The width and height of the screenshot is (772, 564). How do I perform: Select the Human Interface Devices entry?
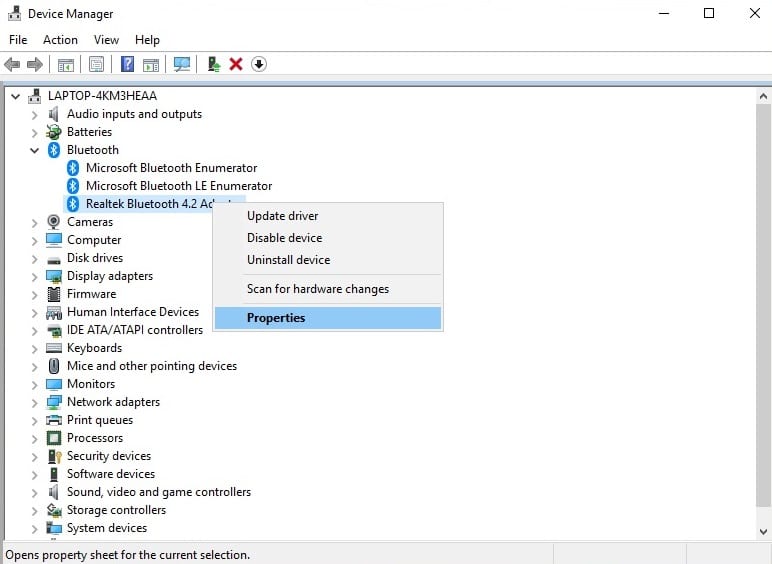[132, 312]
